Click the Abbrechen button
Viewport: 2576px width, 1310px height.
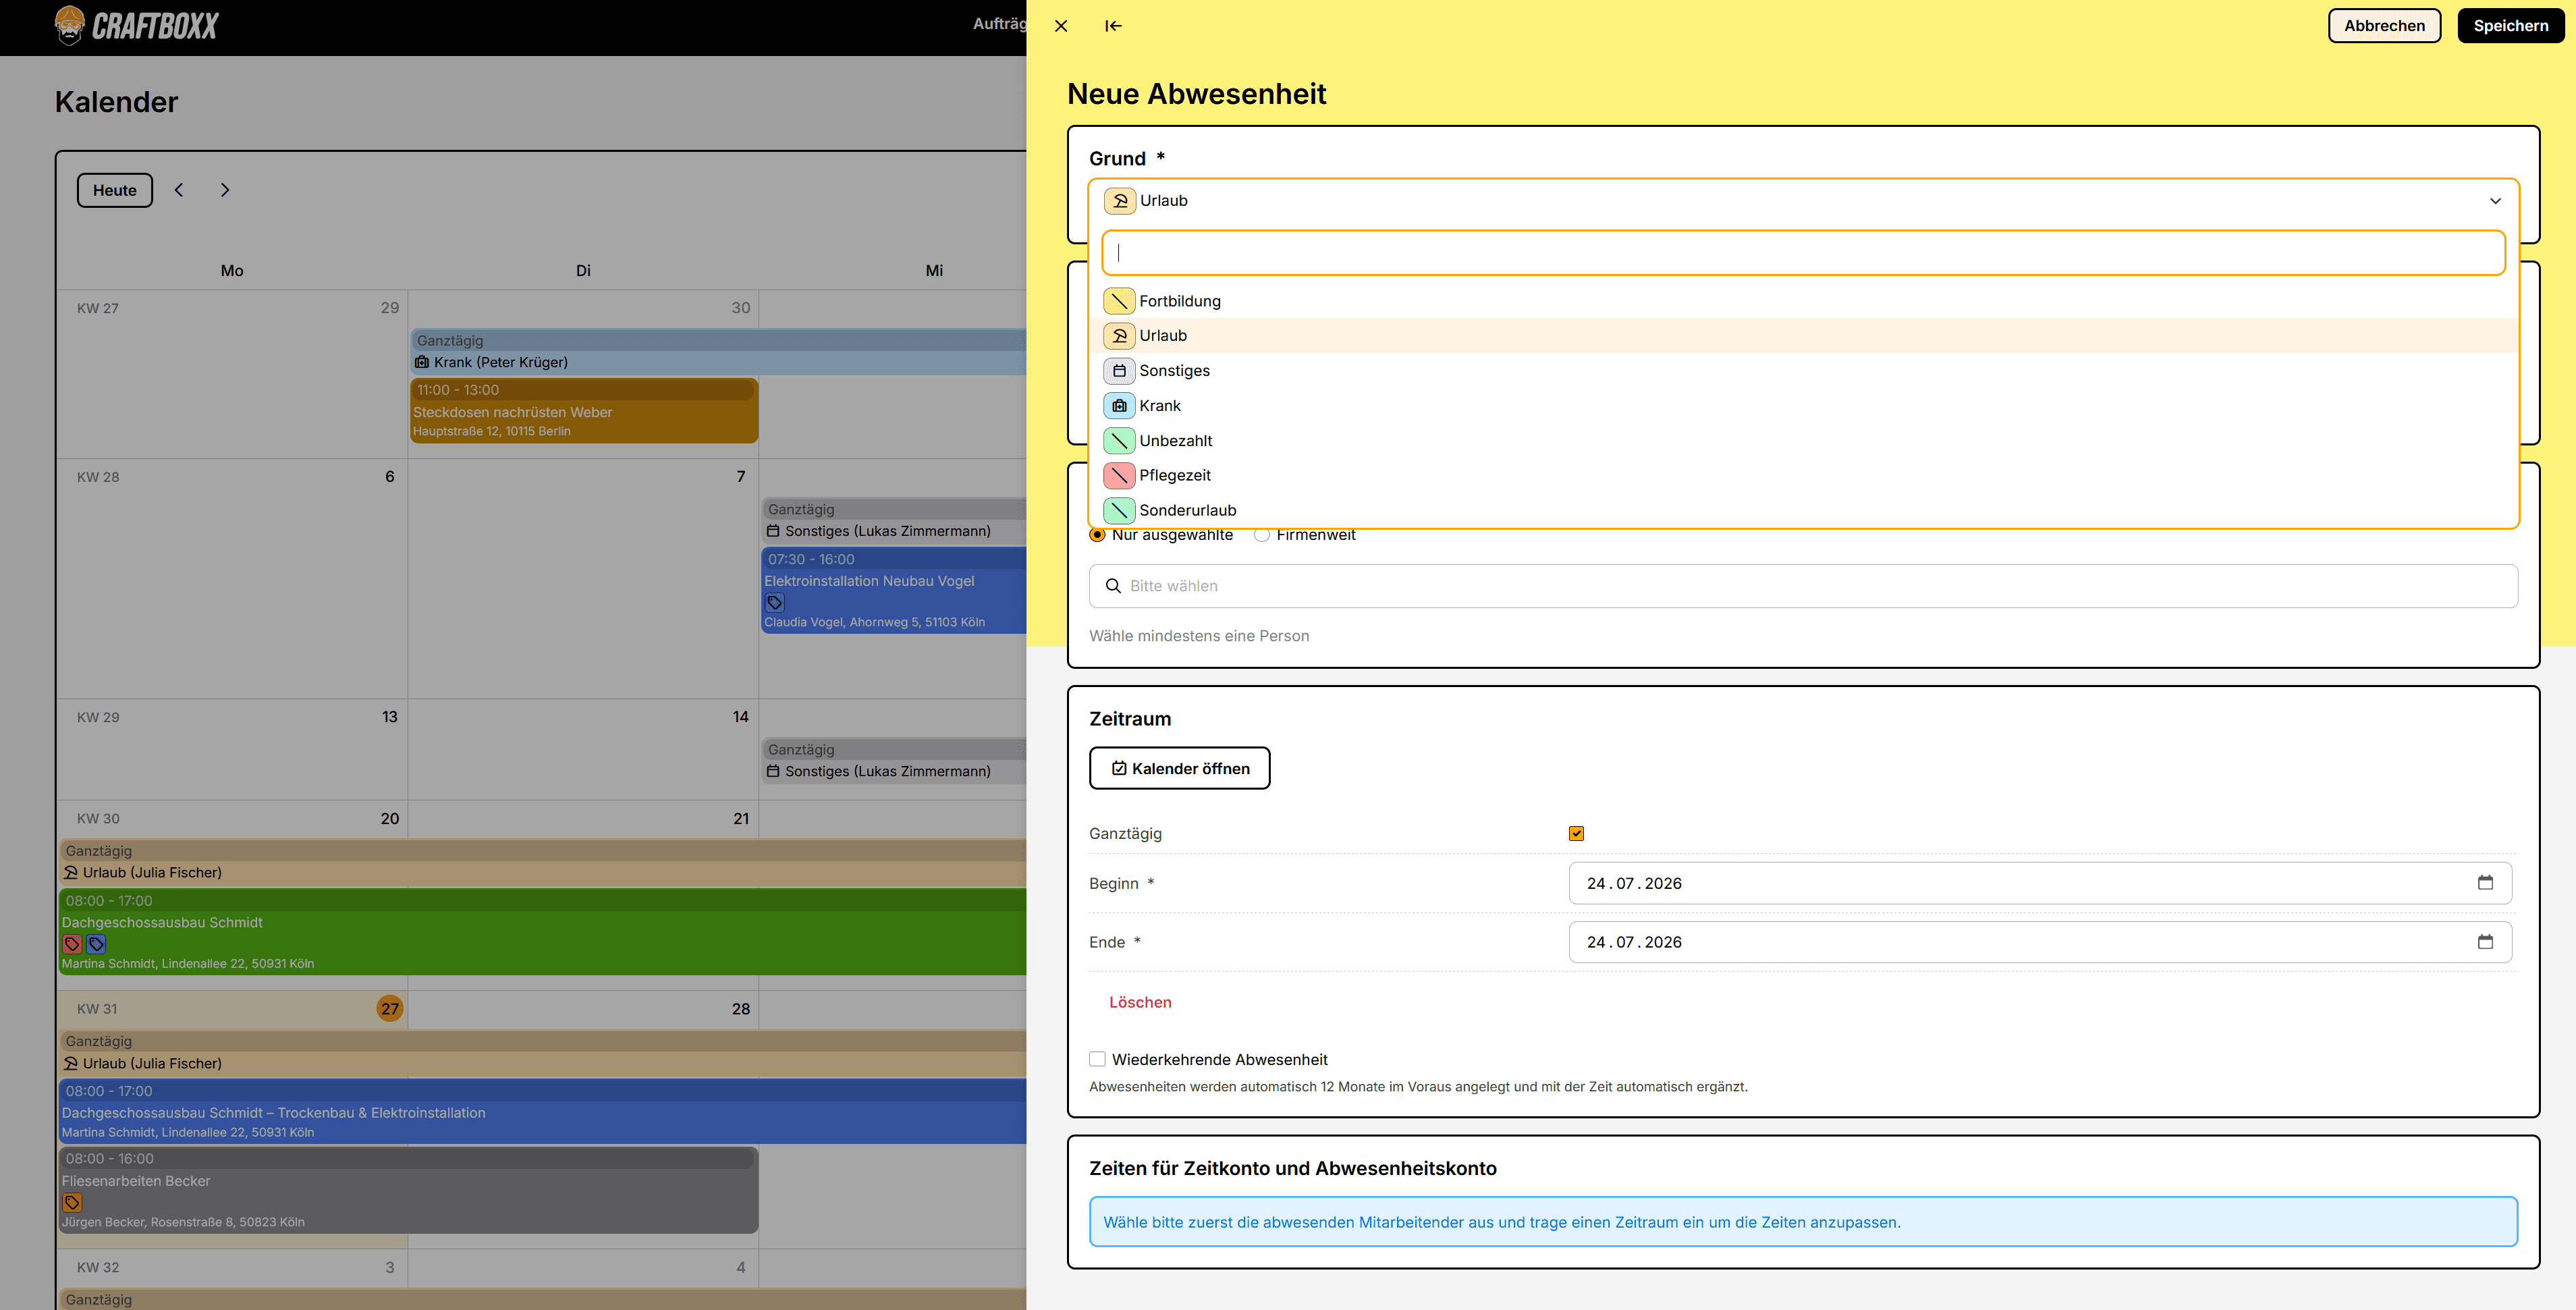click(x=2384, y=26)
